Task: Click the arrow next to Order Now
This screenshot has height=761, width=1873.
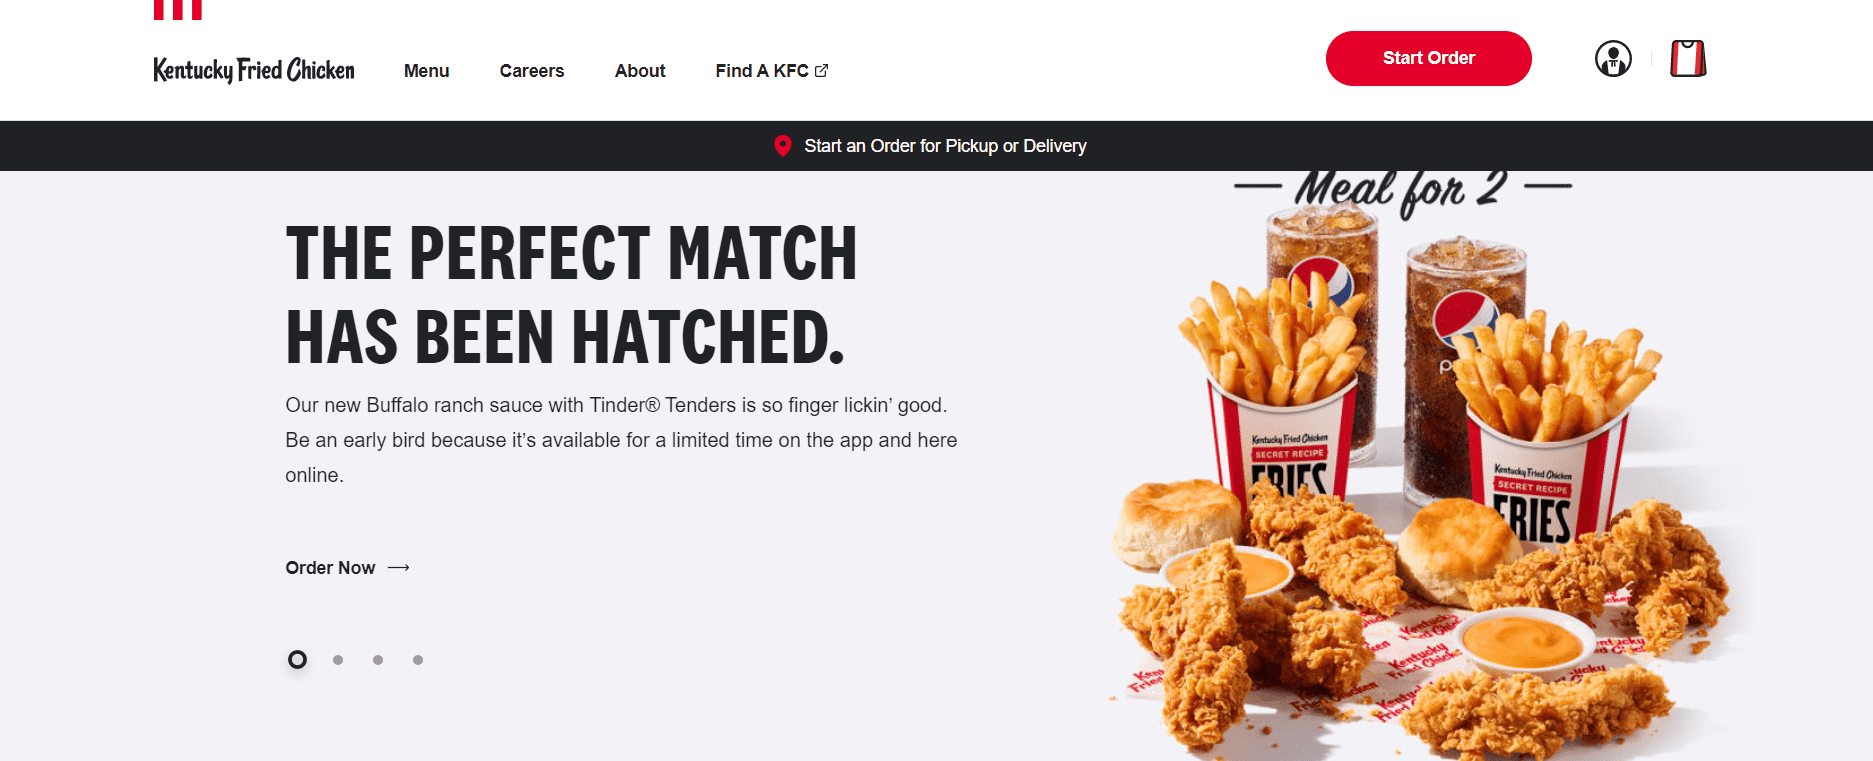Action: tap(399, 568)
